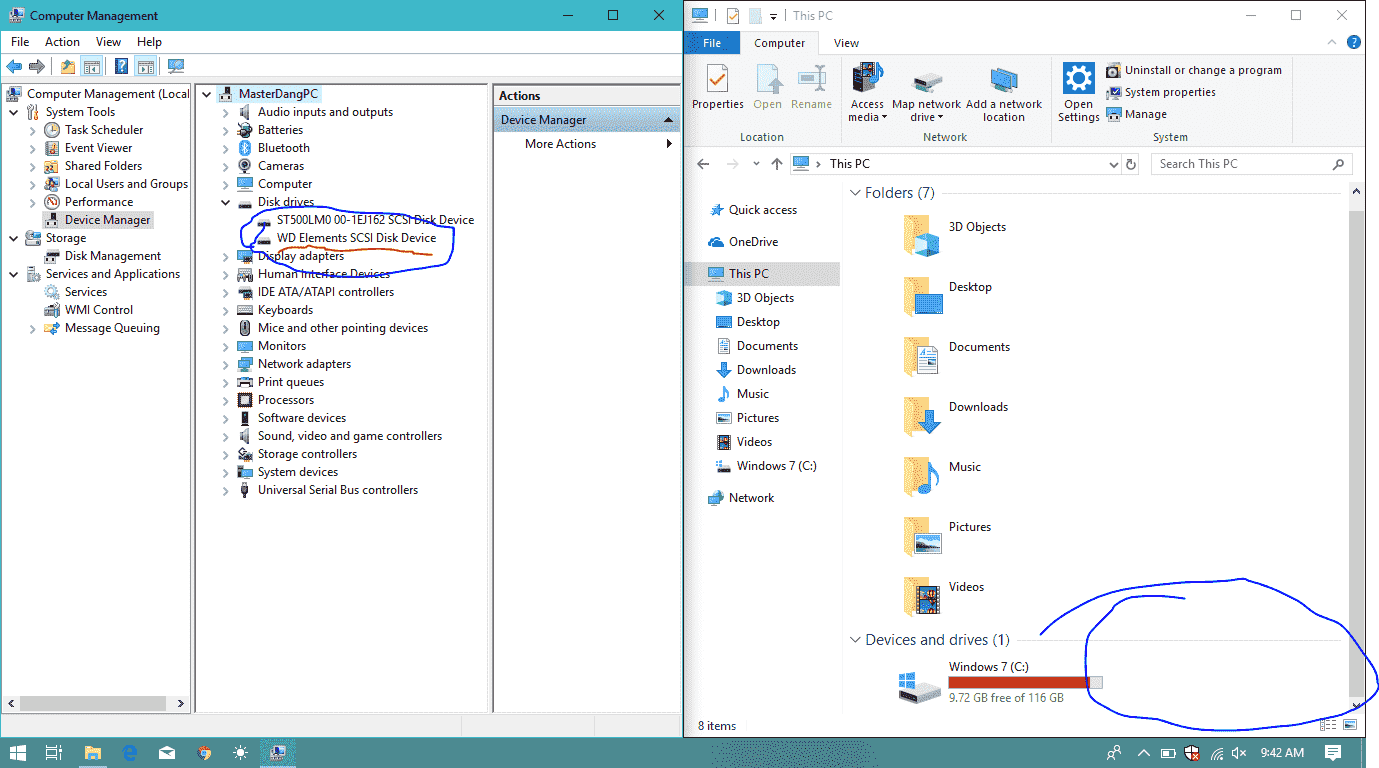Click Map network drive ribbon icon
Viewport: 1379px width, 768px height.
point(927,81)
